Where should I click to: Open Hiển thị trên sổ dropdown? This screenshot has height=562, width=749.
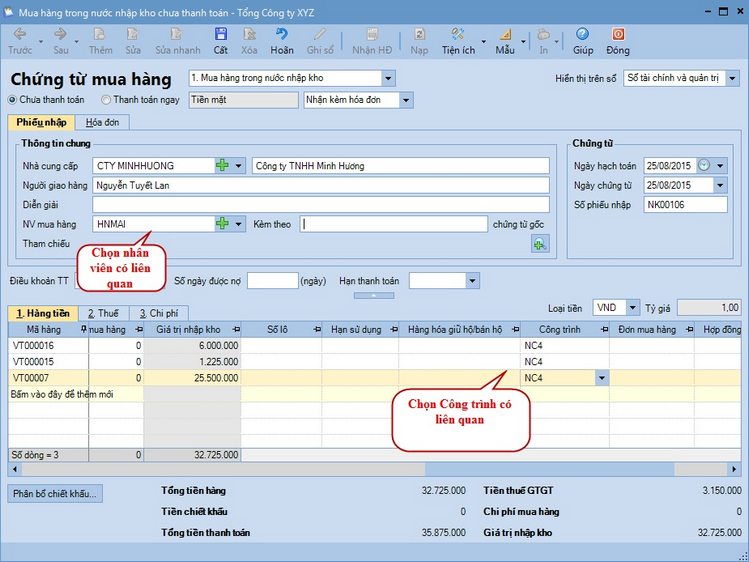[x=732, y=78]
